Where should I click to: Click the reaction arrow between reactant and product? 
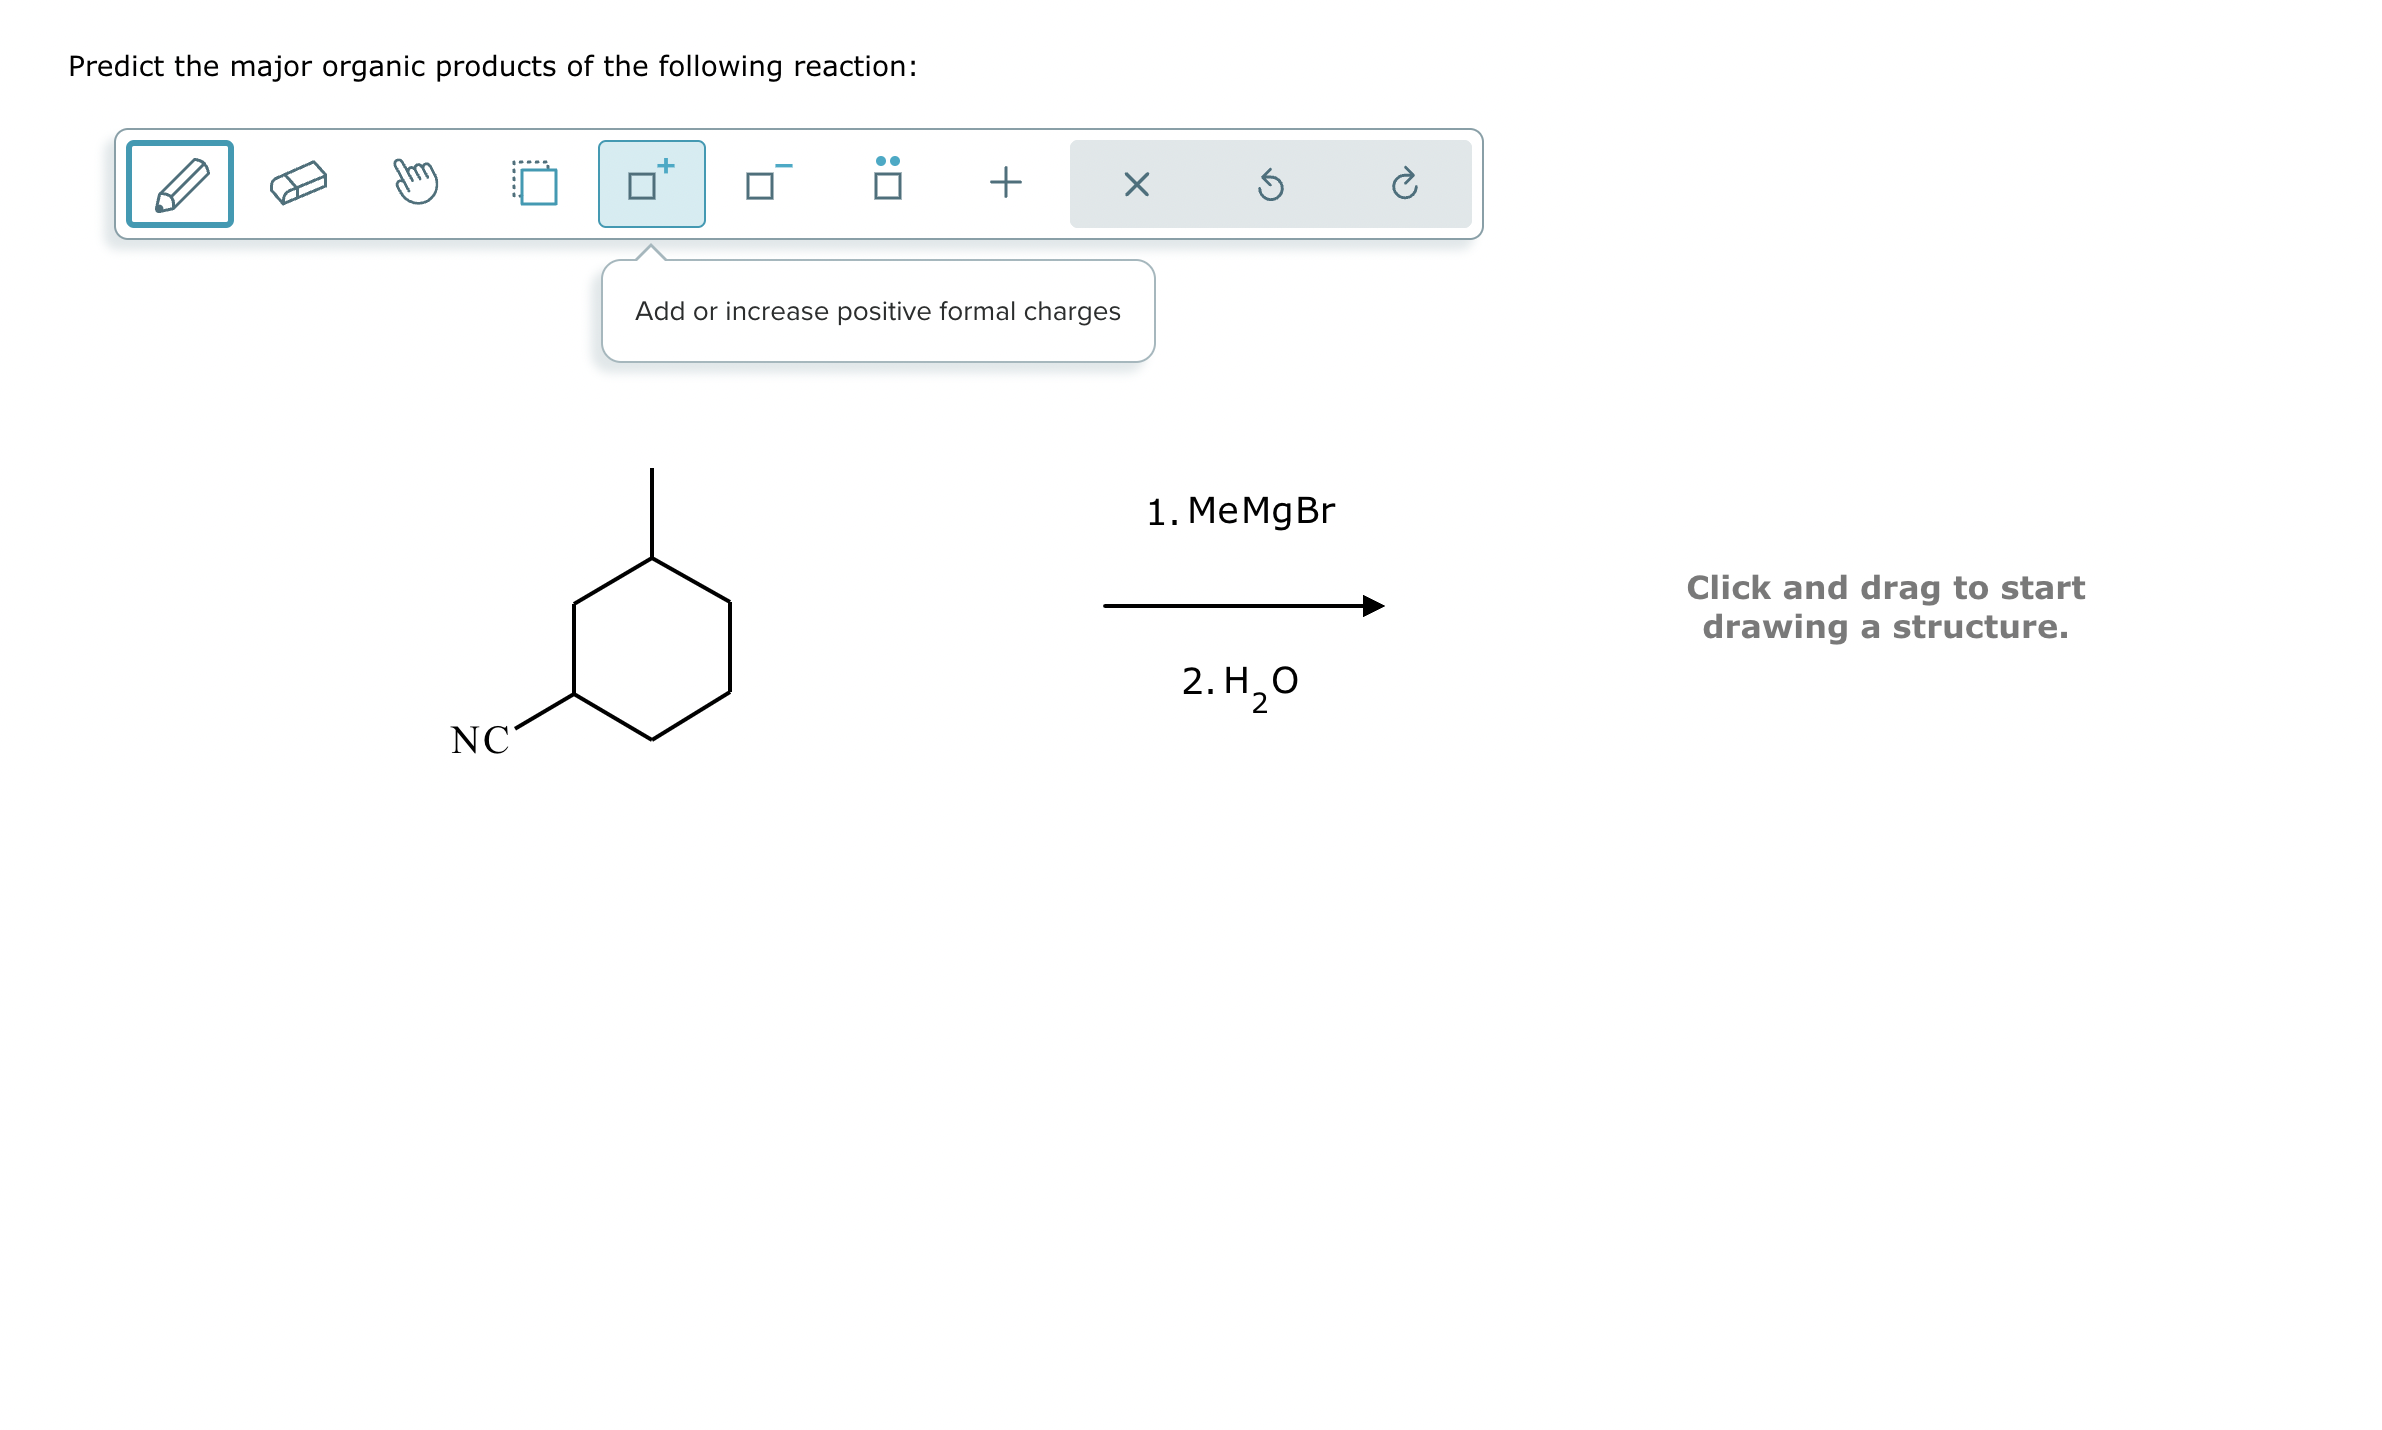point(1244,603)
